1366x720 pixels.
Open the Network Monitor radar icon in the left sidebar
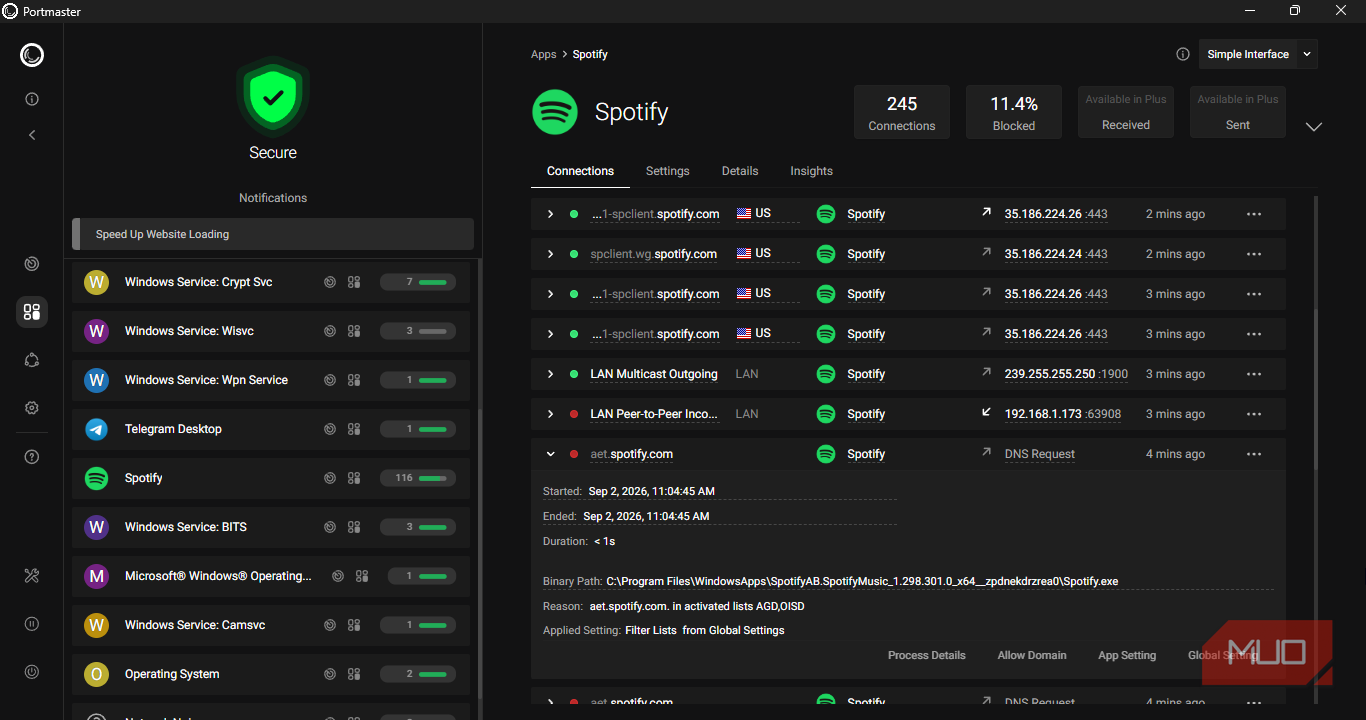click(32, 264)
